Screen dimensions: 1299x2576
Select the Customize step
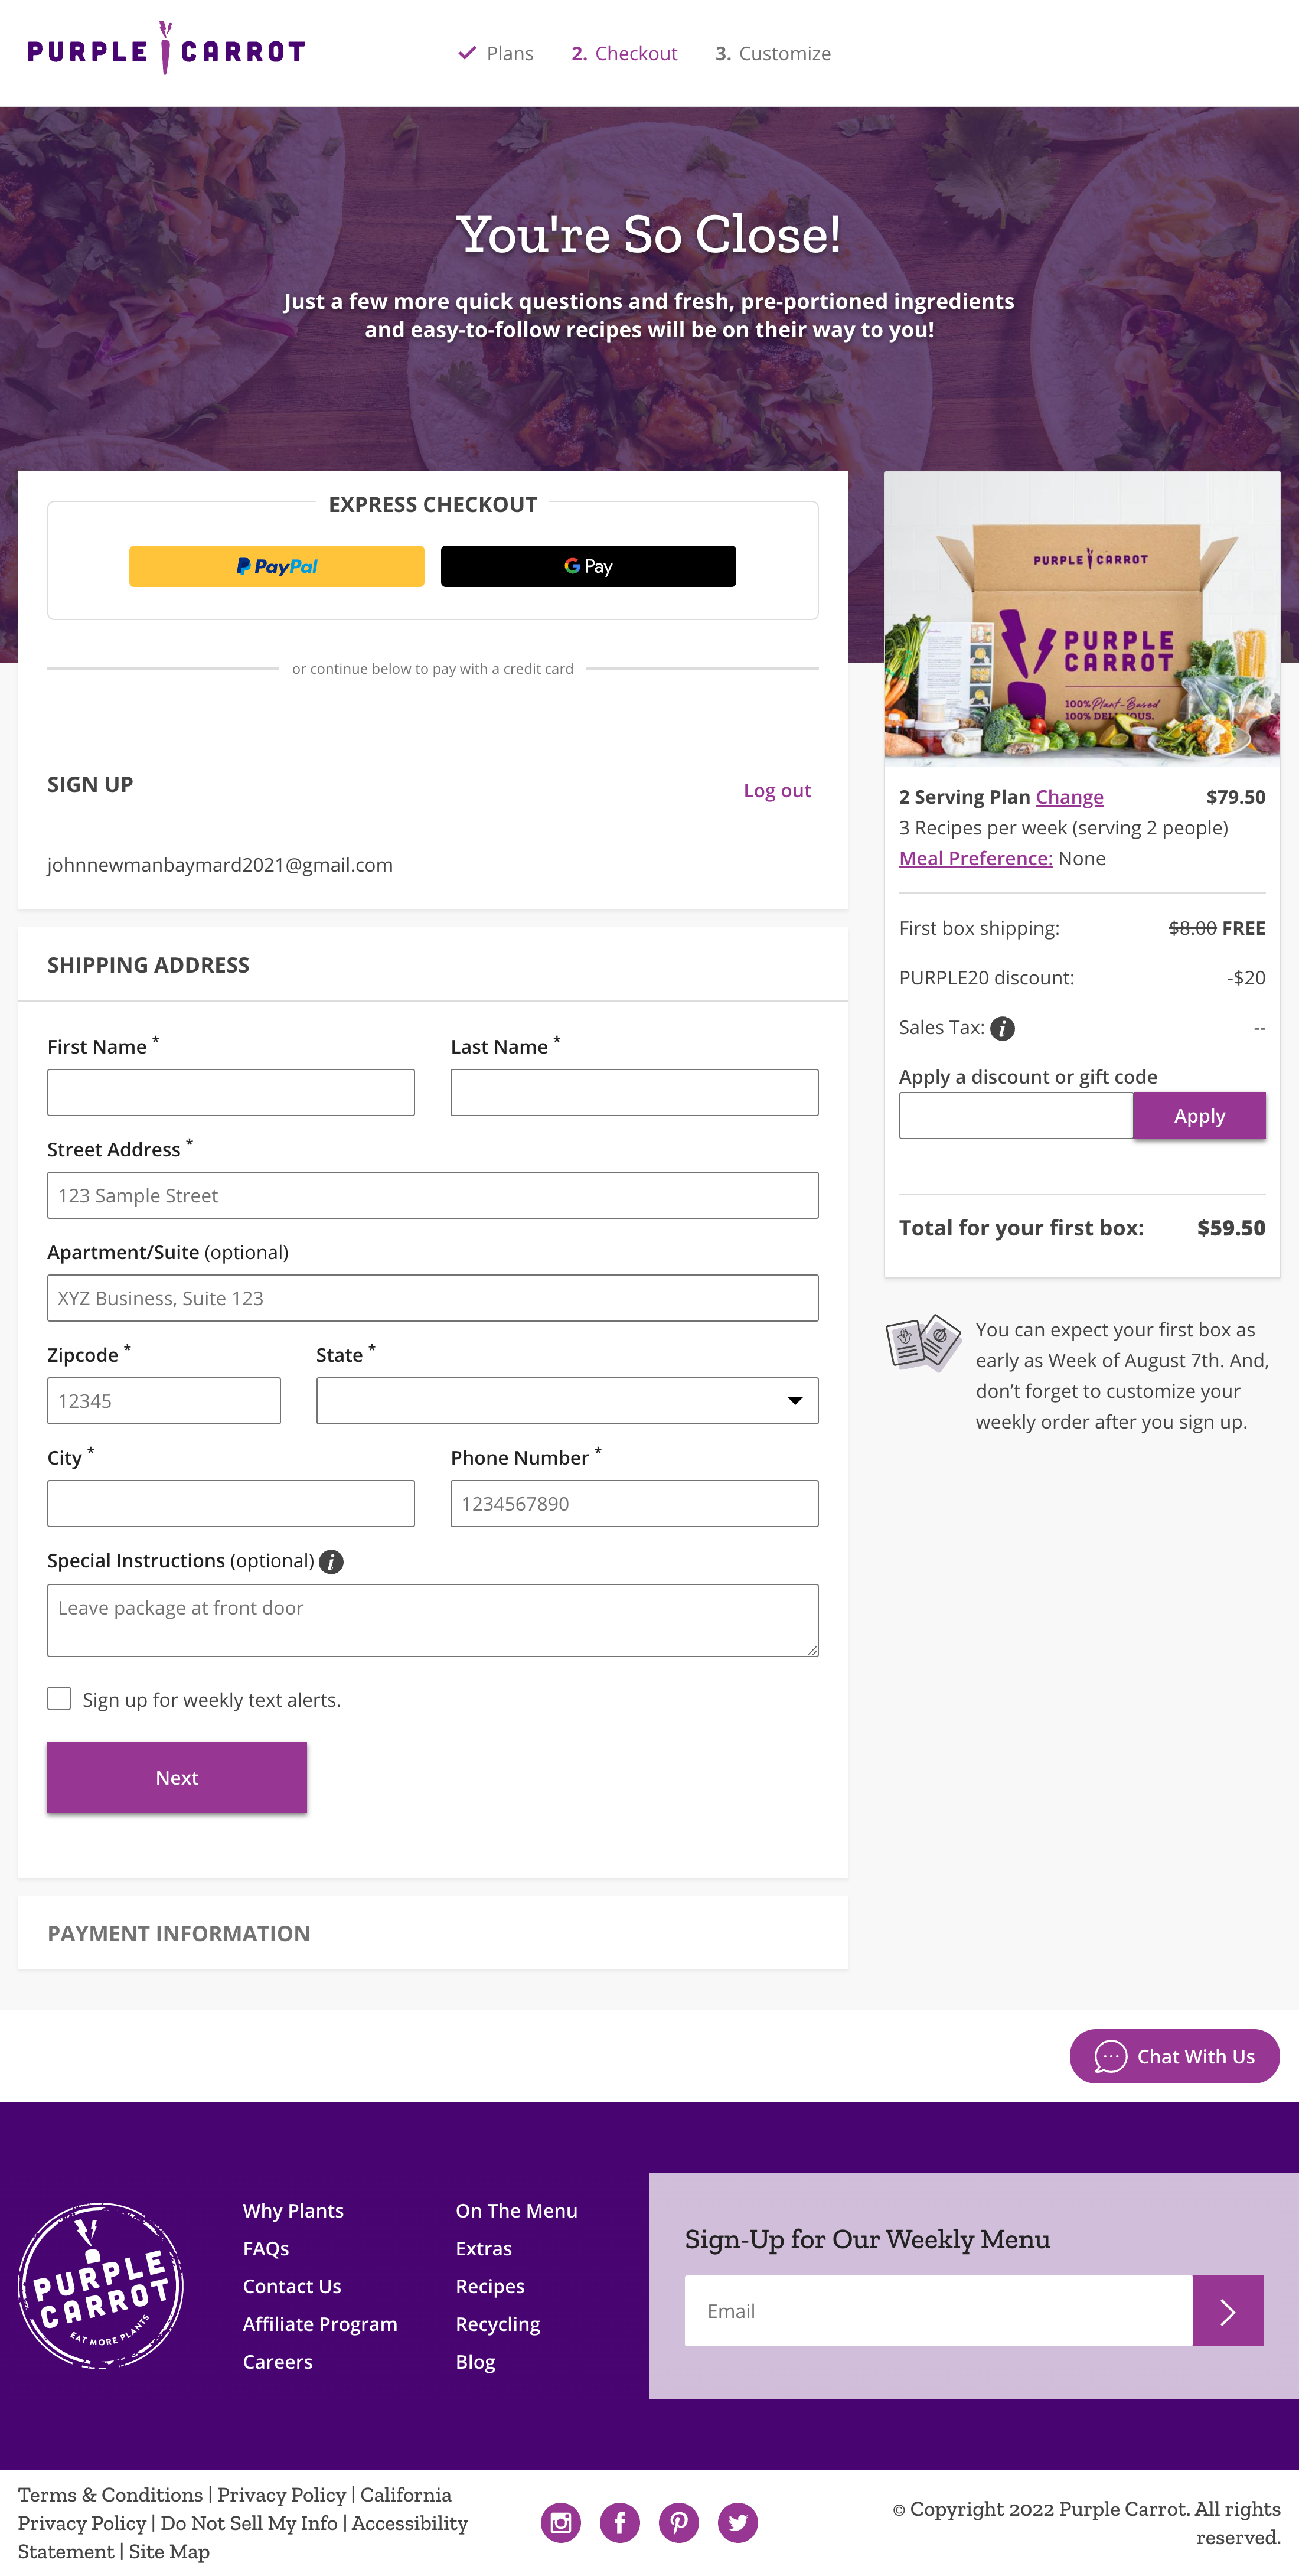coord(773,54)
